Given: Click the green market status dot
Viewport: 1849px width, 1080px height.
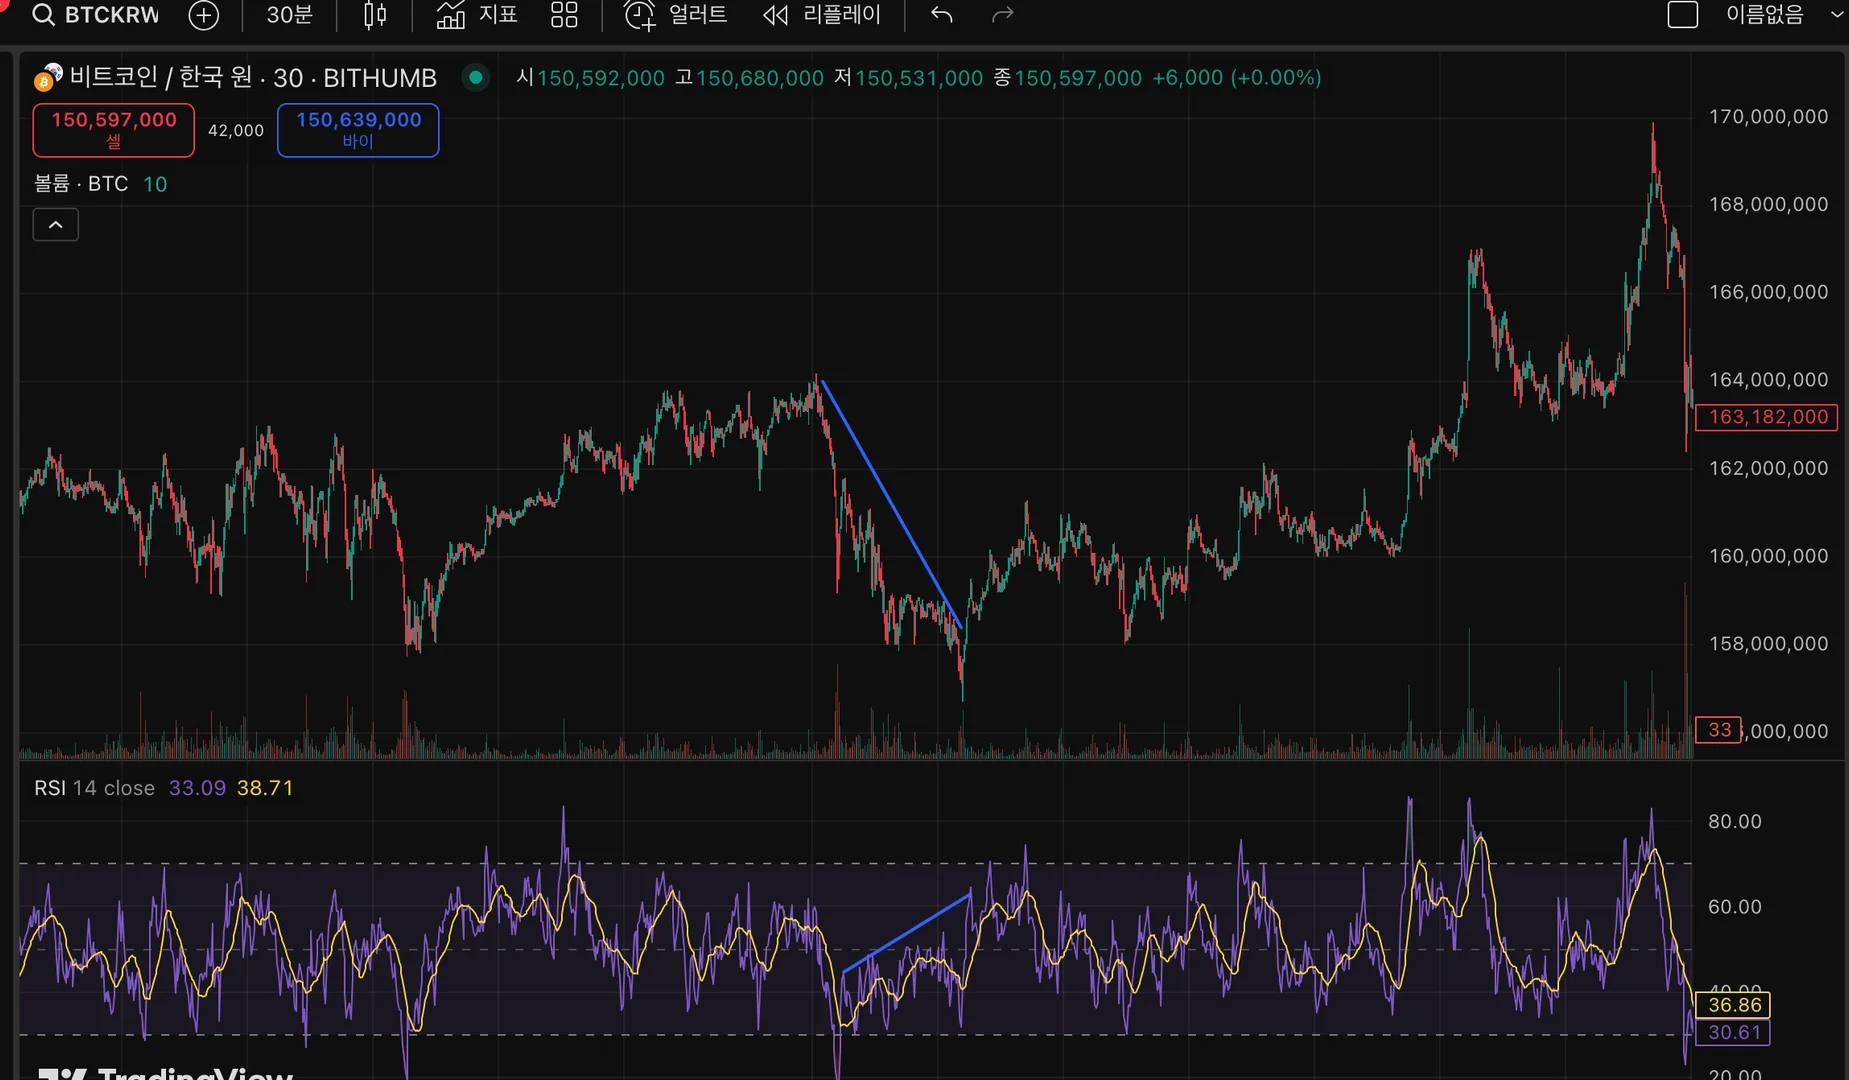Looking at the screenshot, I should click(x=476, y=77).
